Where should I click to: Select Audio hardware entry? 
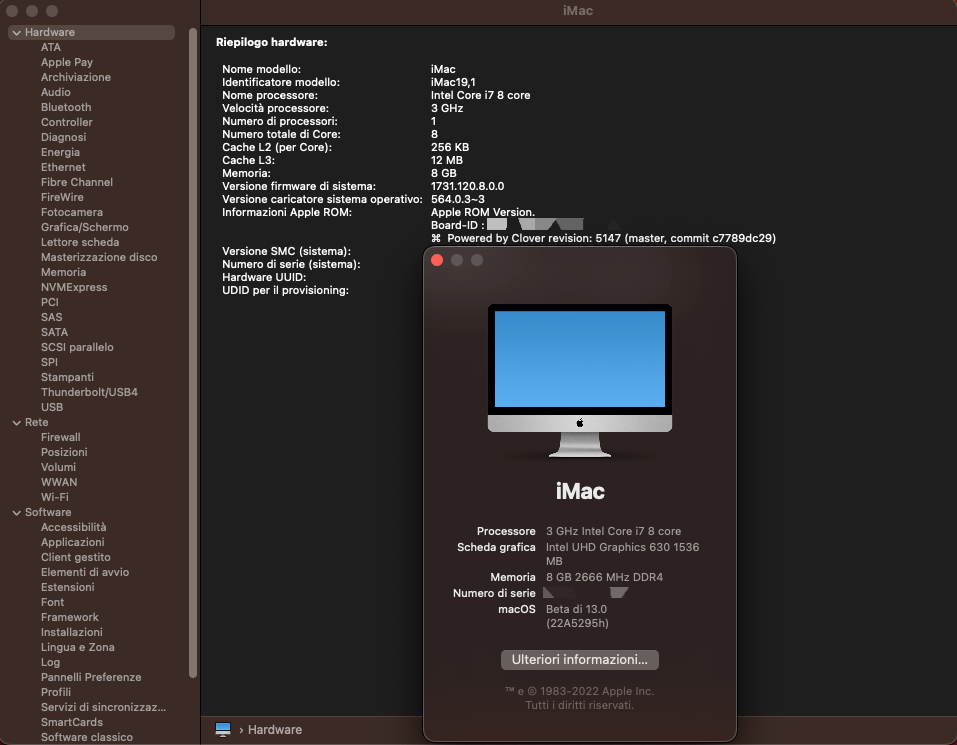pyautogui.click(x=56, y=92)
